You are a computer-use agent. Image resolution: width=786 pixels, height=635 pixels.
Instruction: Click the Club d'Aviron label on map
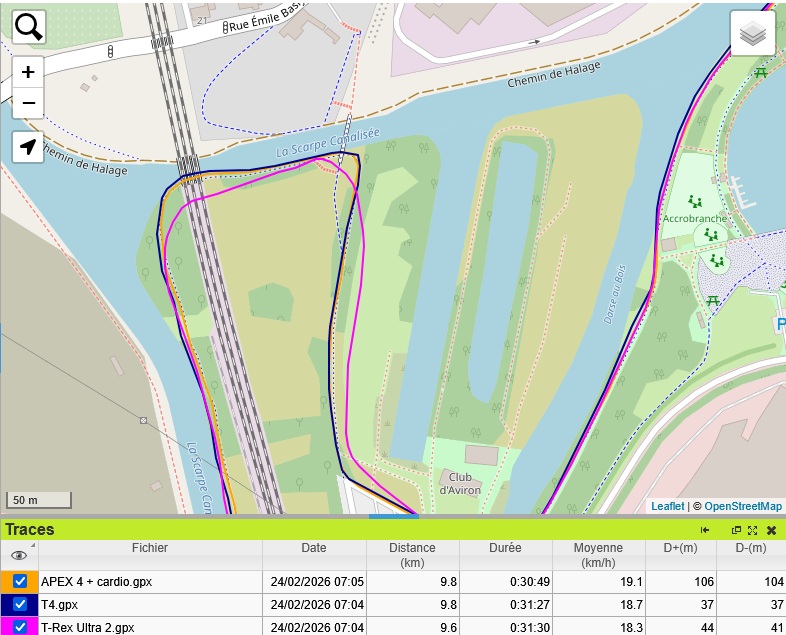[x=460, y=484]
